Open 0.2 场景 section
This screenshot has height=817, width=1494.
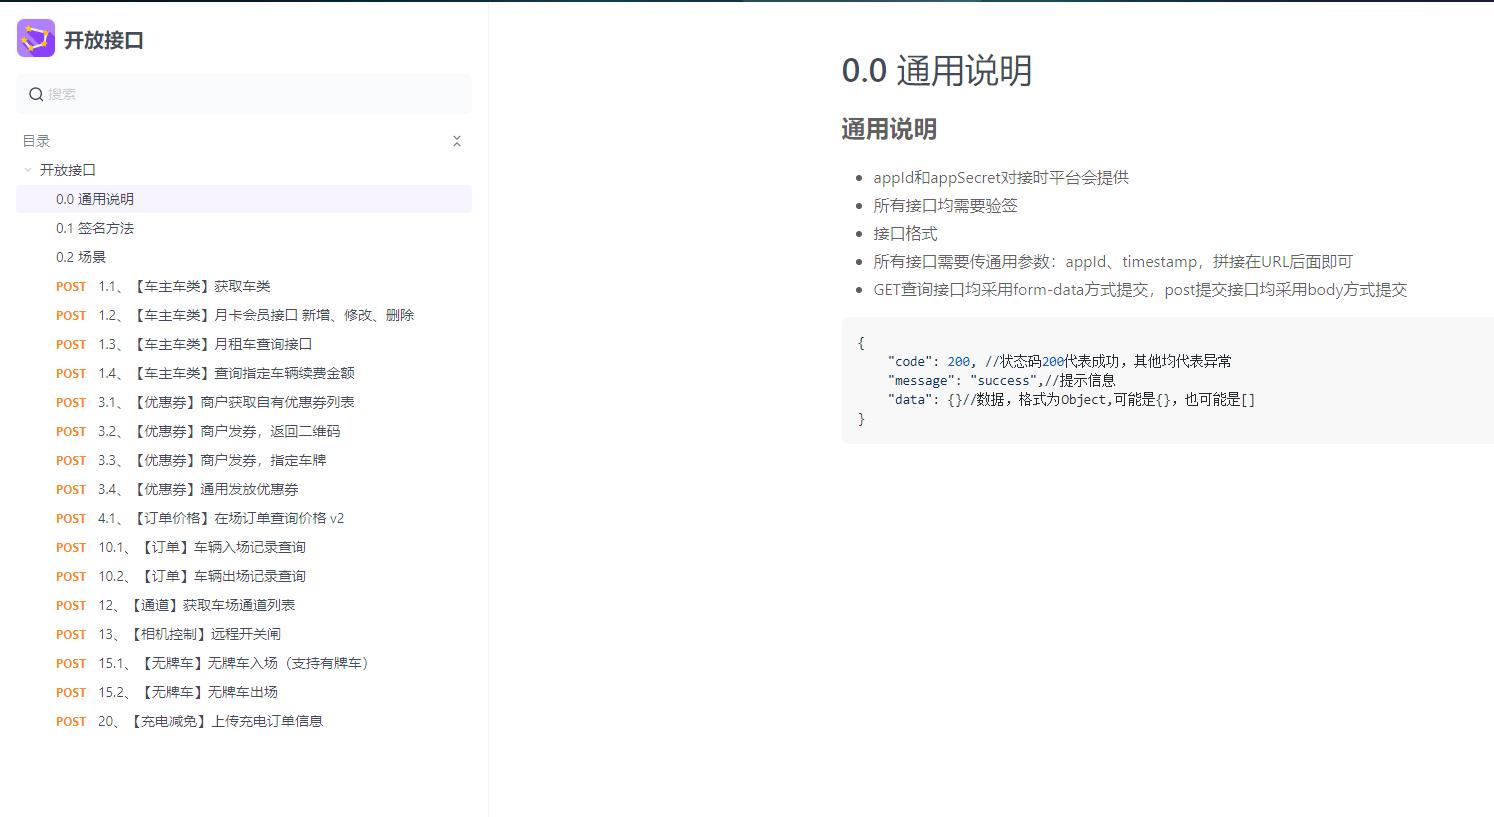80,257
